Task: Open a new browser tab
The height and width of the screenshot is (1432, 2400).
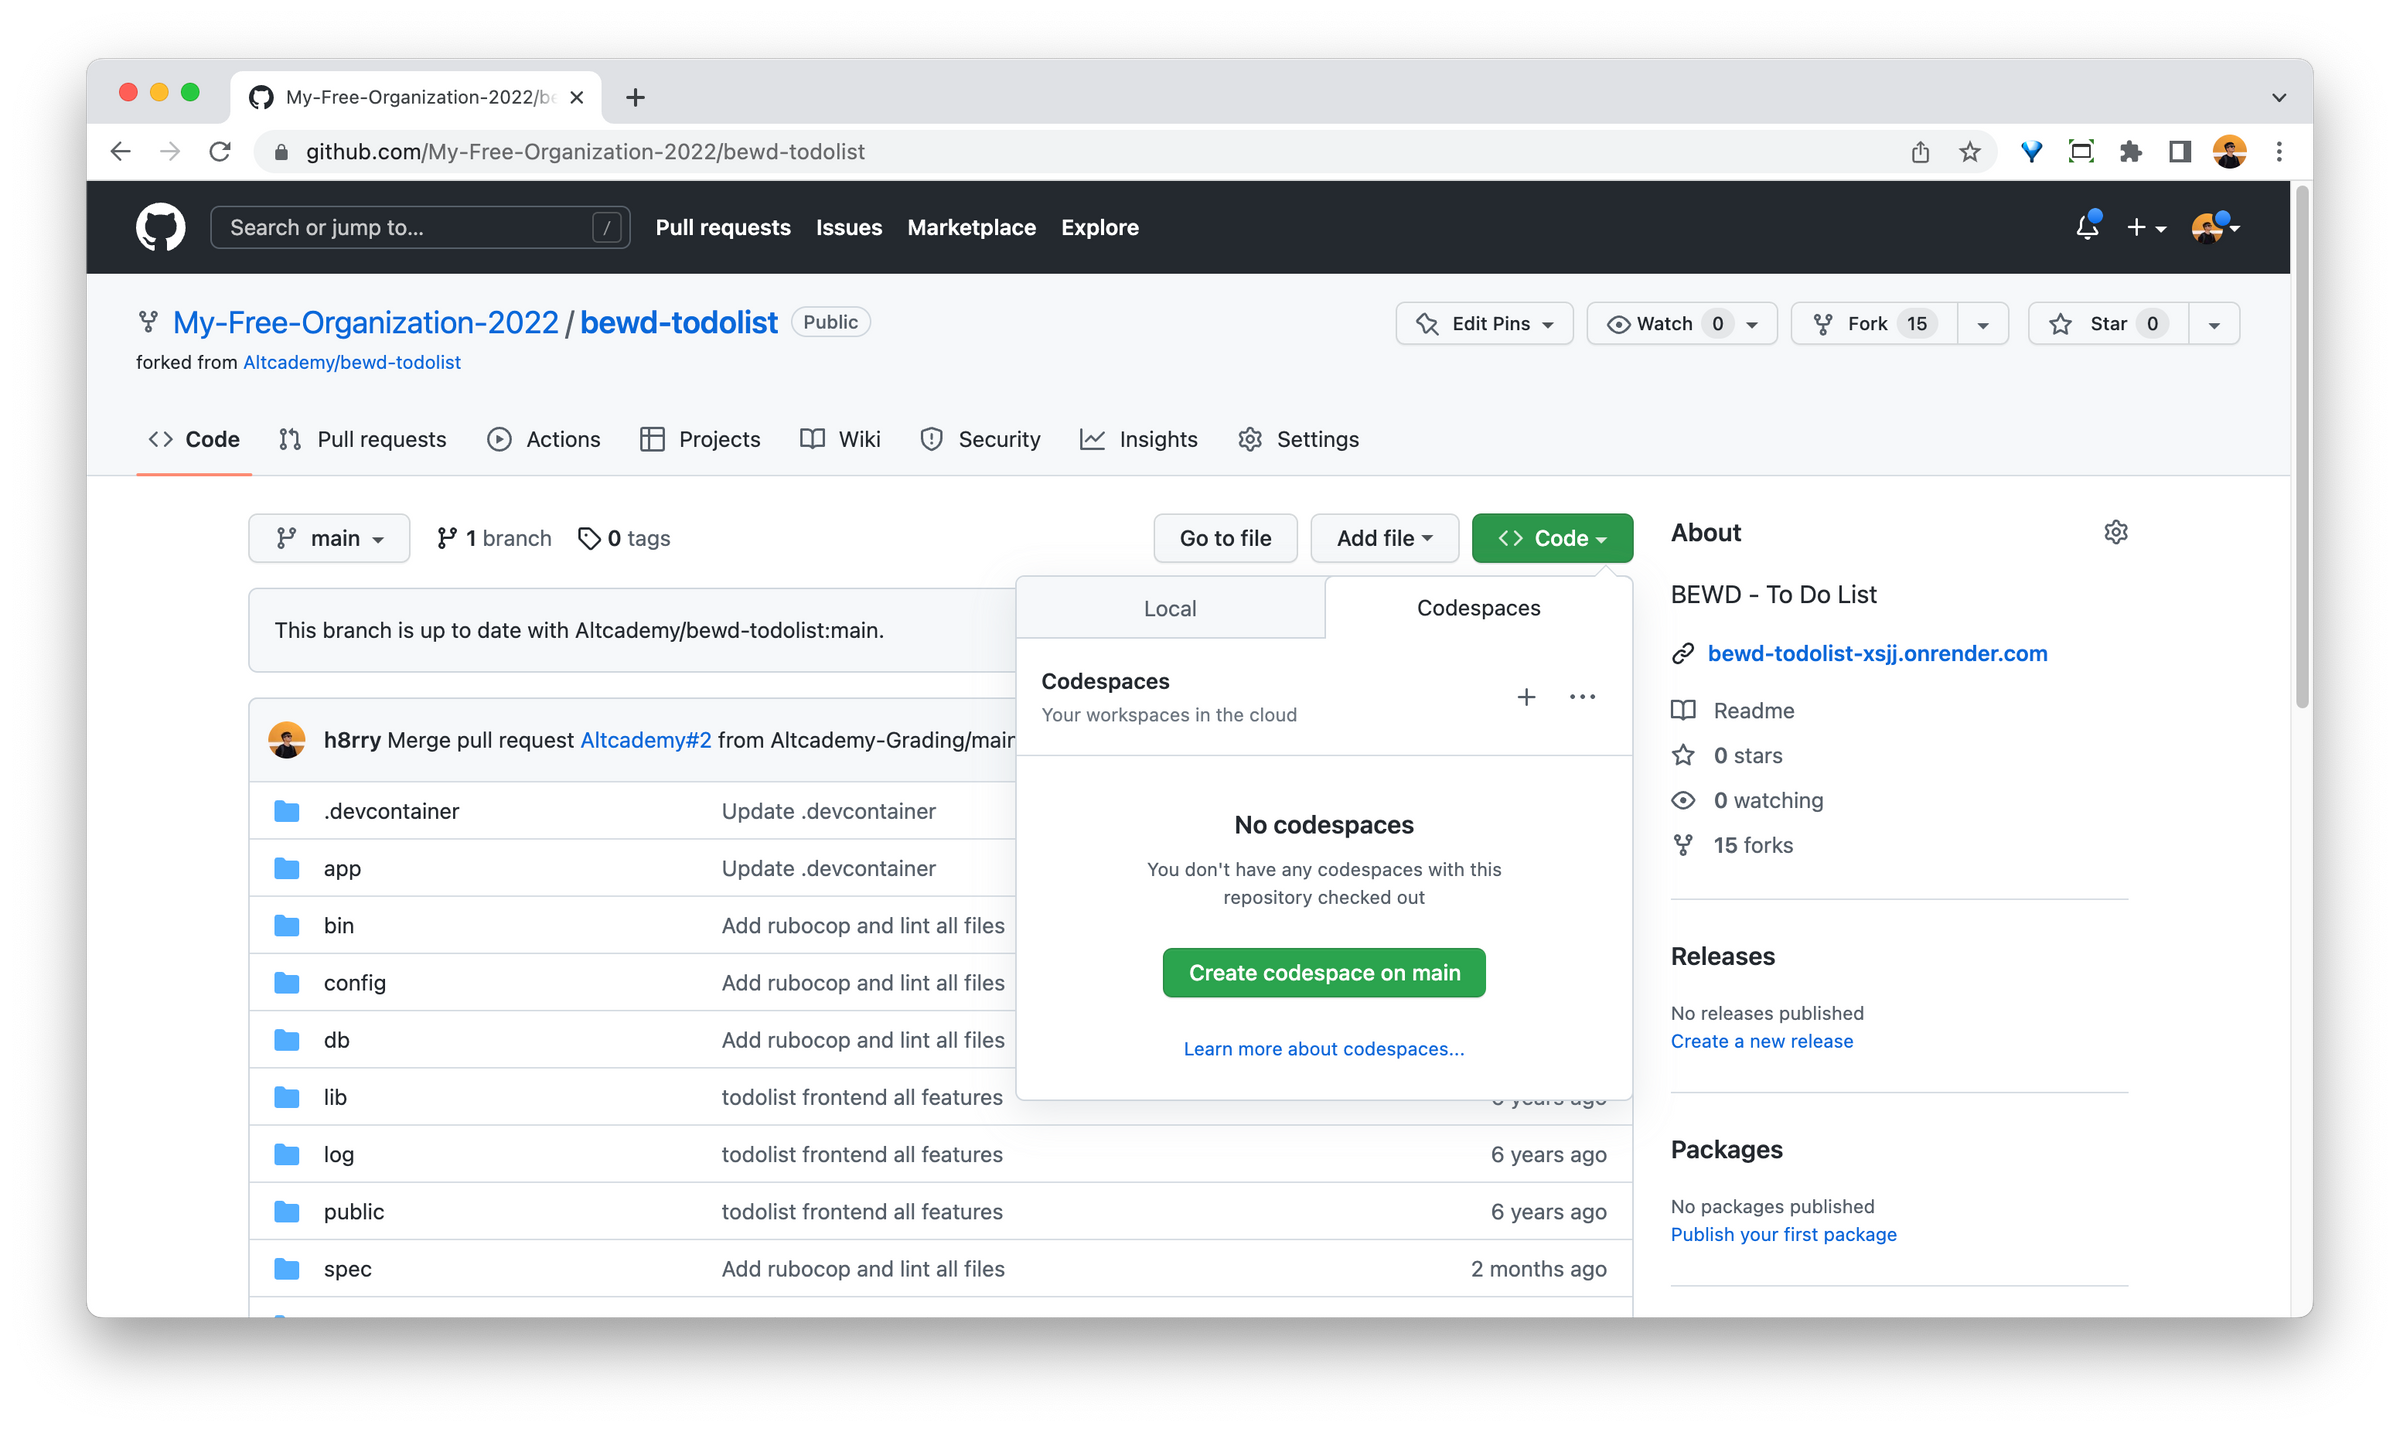Action: 635,97
